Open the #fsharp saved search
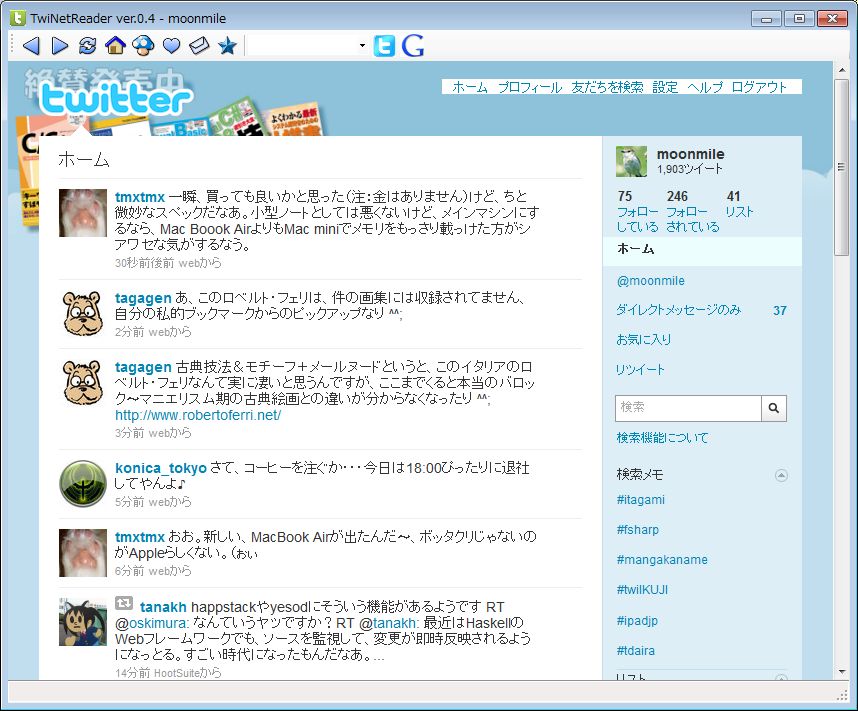The image size is (858, 711). (638, 530)
